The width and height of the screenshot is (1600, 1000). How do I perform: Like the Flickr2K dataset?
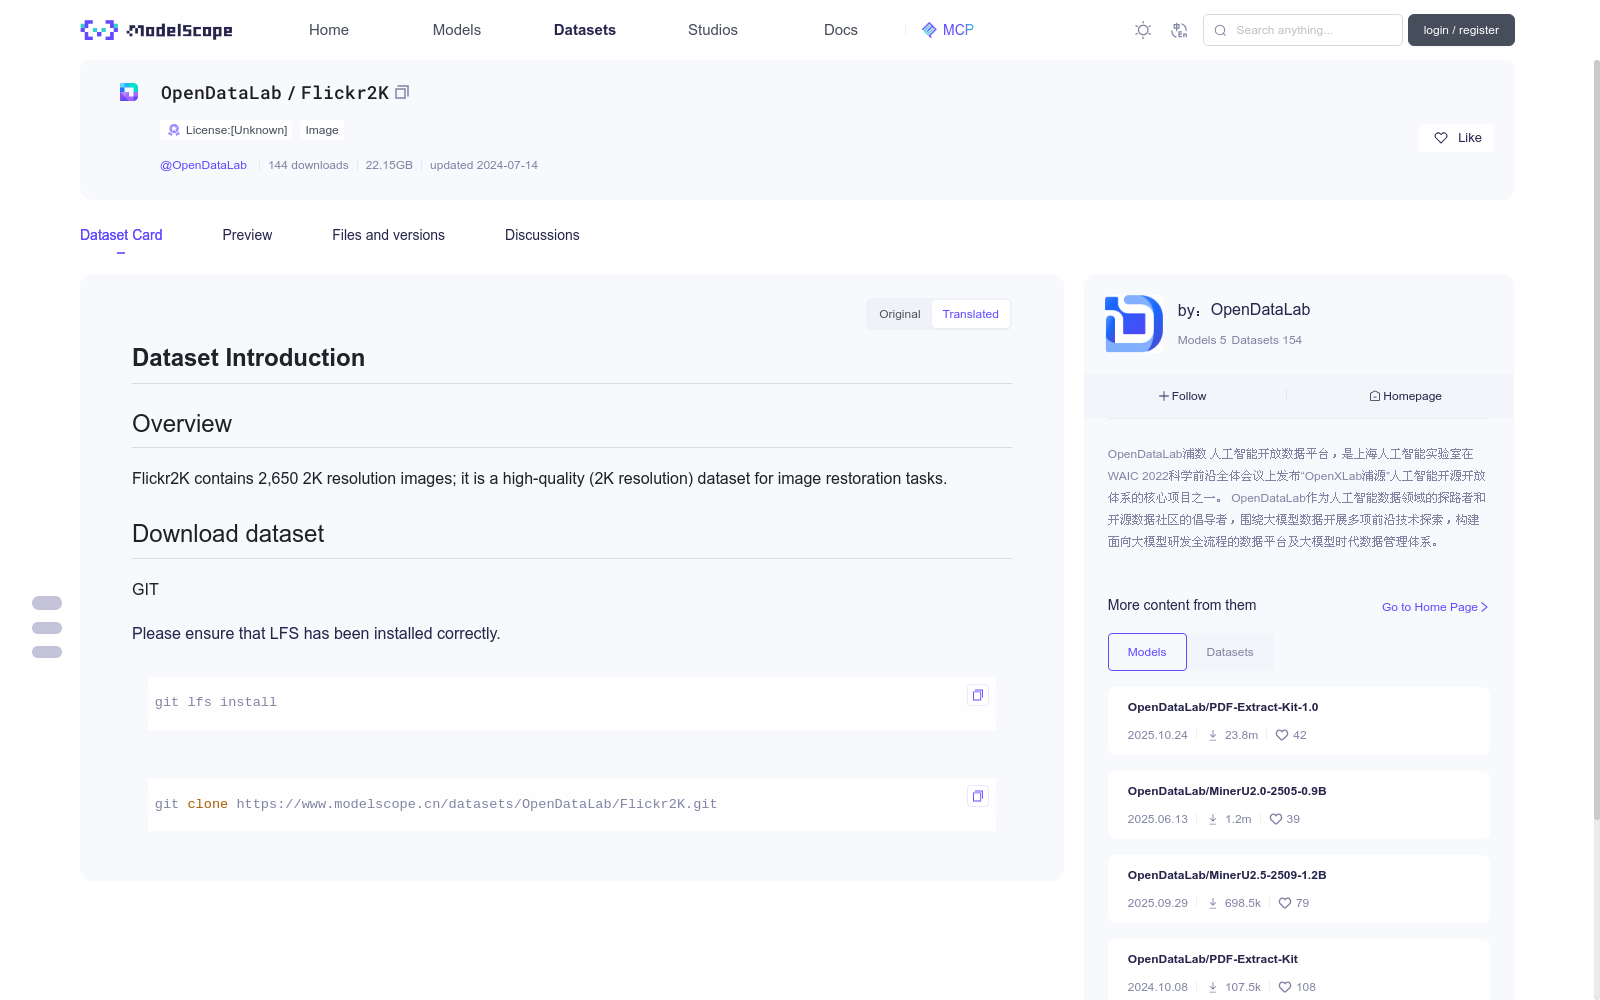[1456, 138]
